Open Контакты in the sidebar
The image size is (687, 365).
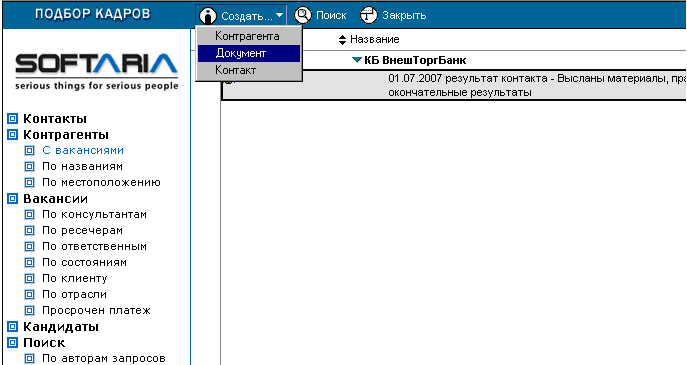[55, 119]
